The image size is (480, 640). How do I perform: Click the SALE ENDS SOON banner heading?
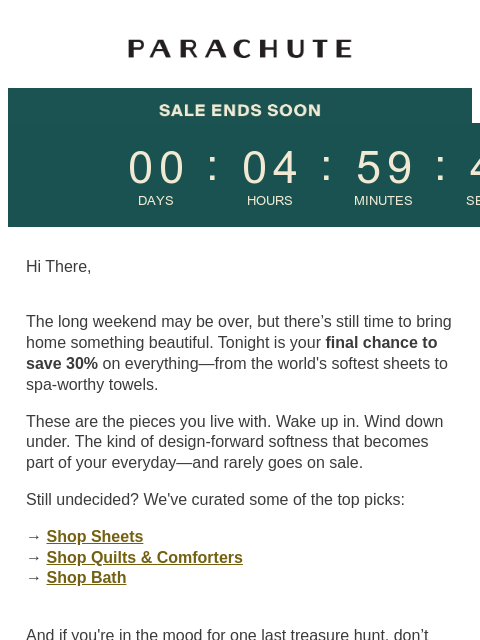240,110
